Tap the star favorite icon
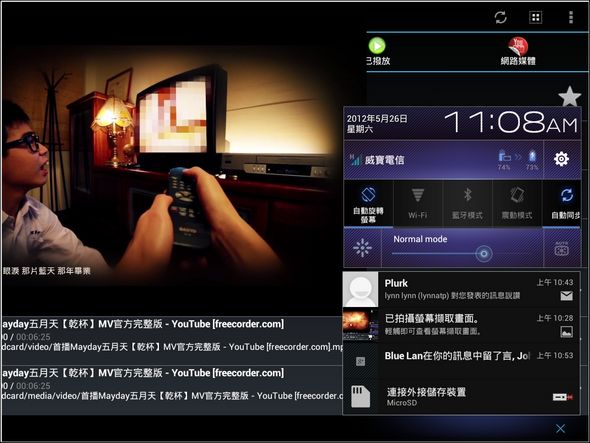Image resolution: width=590 pixels, height=443 pixels. point(570,96)
